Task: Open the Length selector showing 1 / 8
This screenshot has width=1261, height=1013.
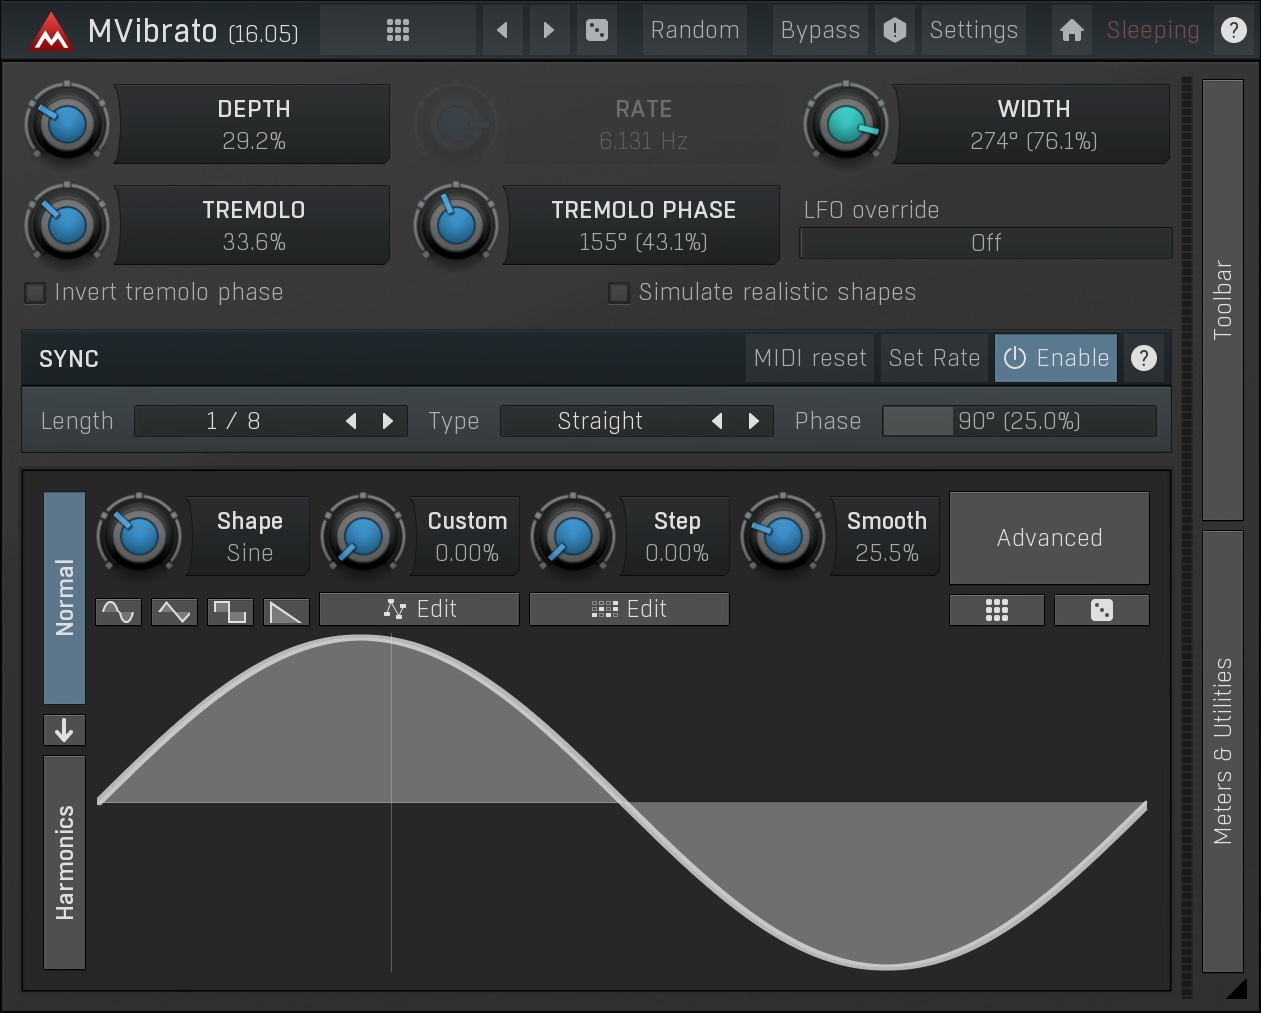Action: 270,421
